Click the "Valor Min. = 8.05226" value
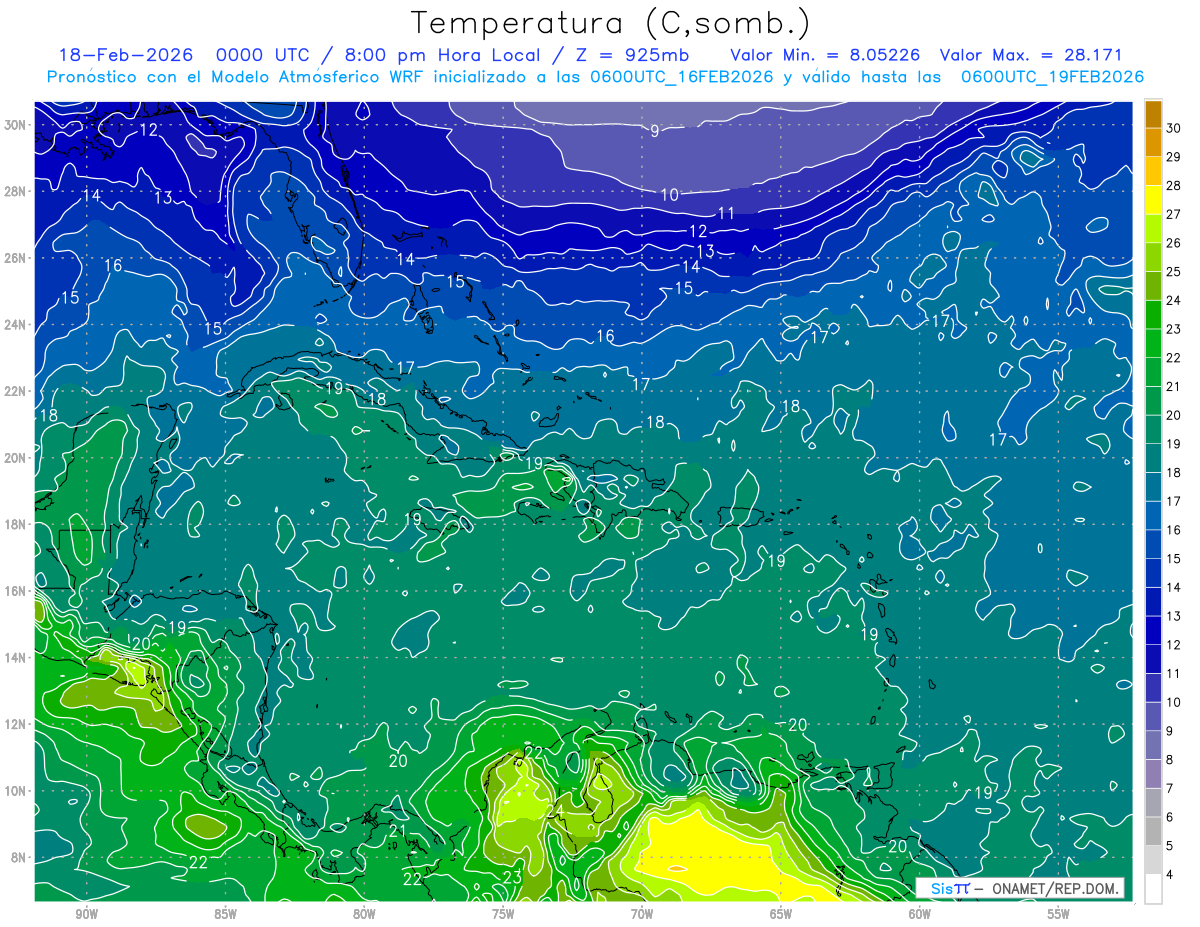This screenshot has width=1200, height=927. [x=825, y=55]
